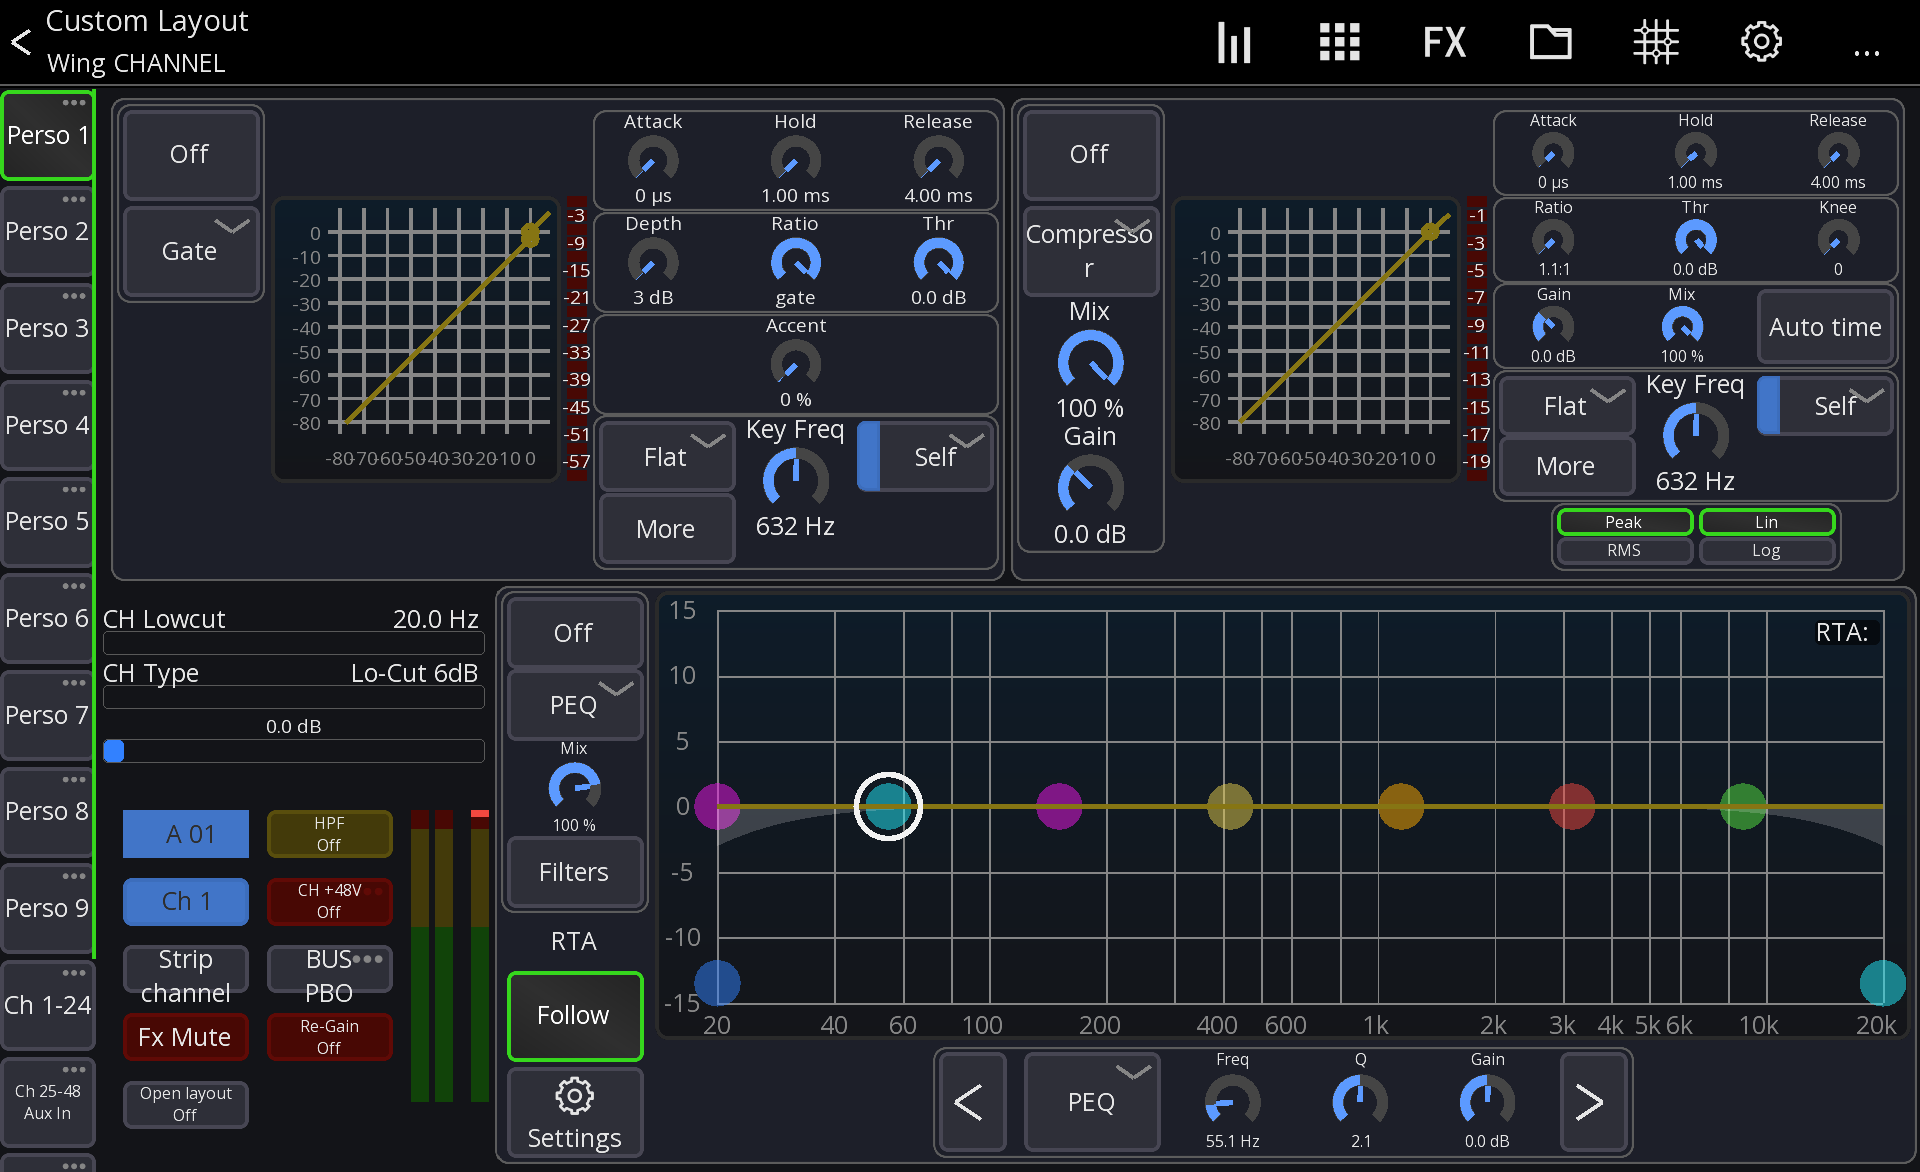Switch to Ch 1-24 tab

[x=47, y=1005]
